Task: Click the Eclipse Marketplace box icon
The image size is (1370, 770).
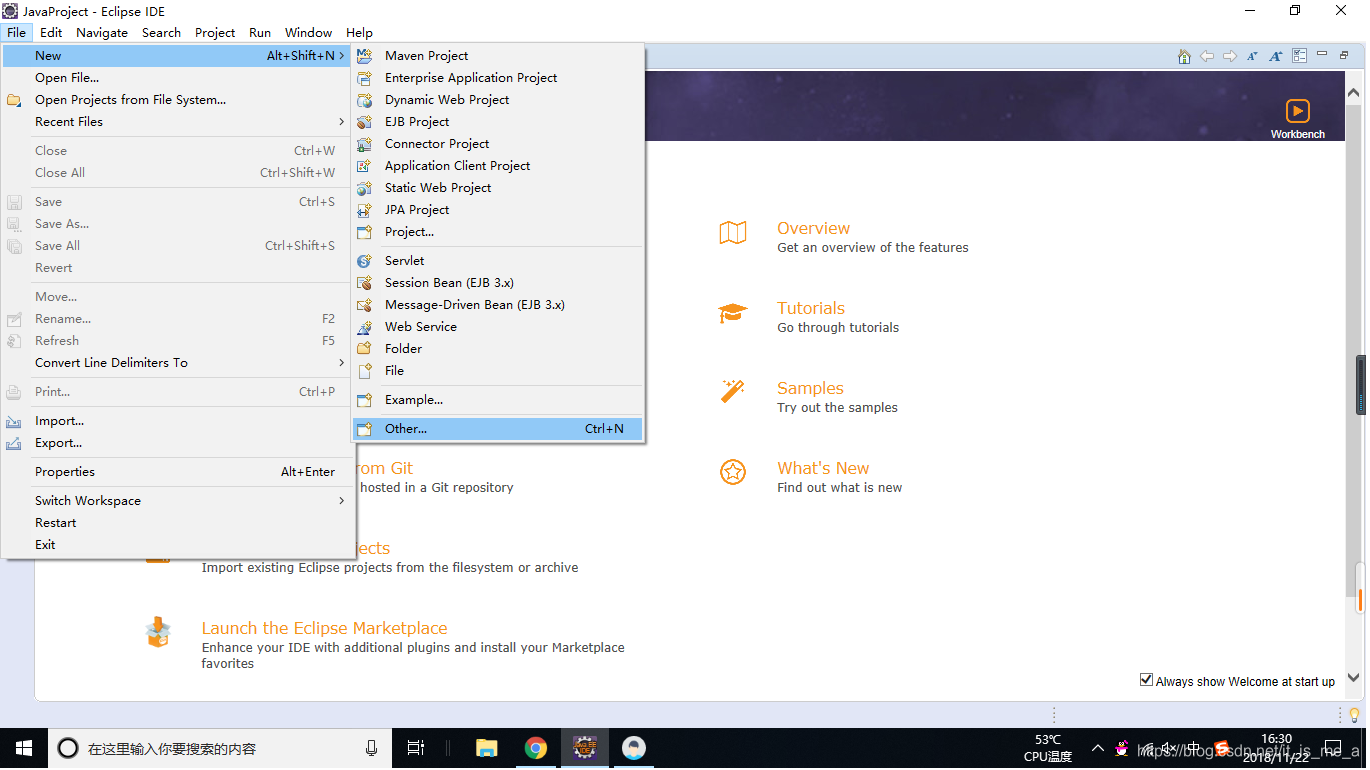Action: (158, 632)
